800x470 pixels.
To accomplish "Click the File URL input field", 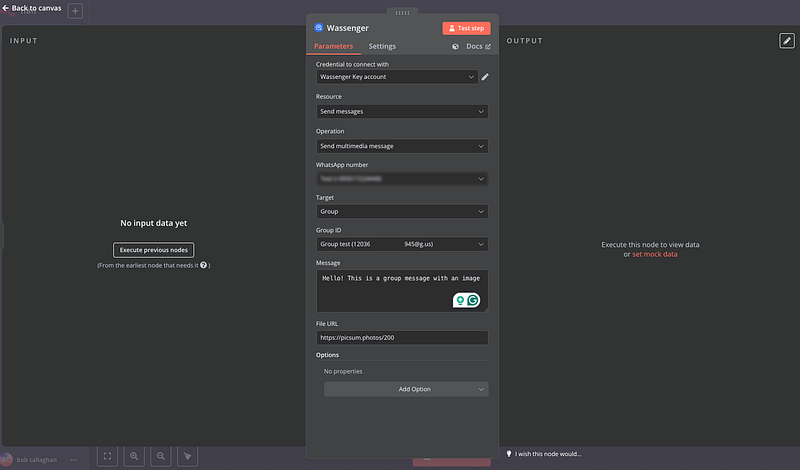I will click(x=402, y=338).
